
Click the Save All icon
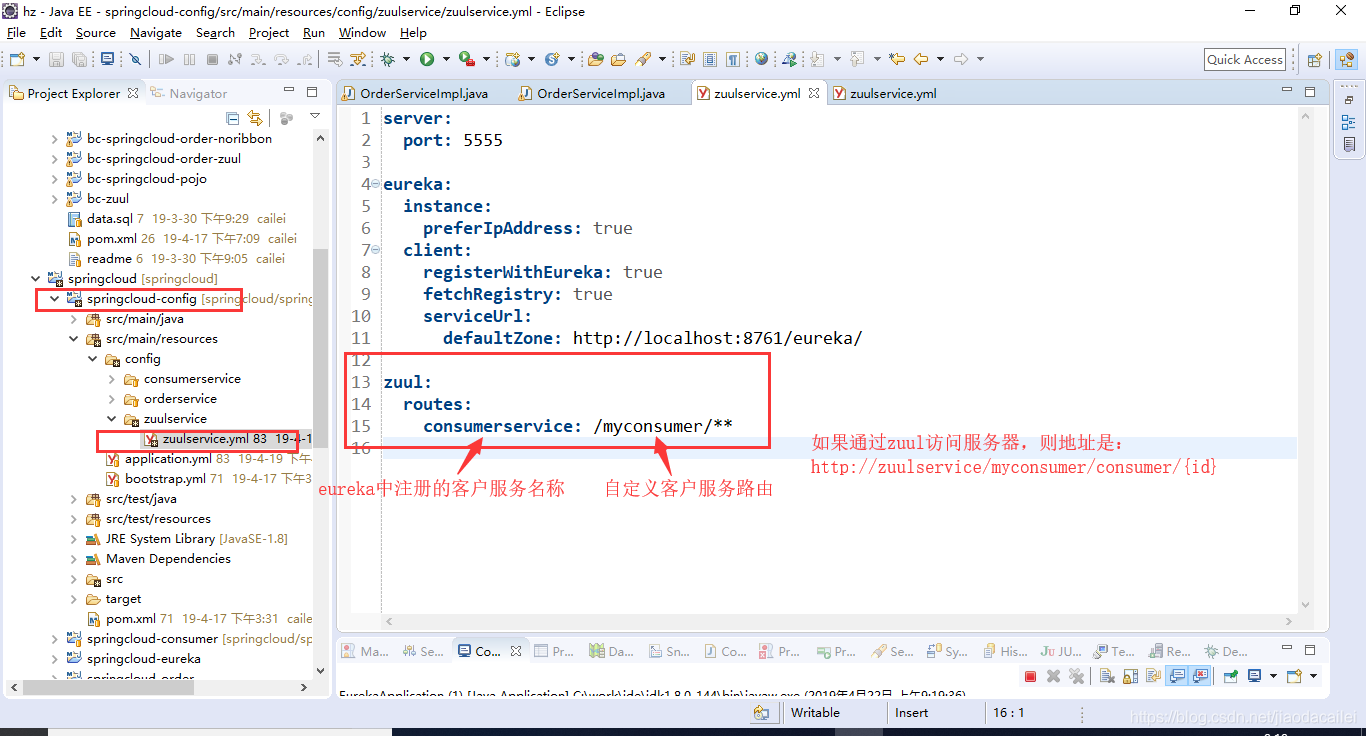[79, 59]
